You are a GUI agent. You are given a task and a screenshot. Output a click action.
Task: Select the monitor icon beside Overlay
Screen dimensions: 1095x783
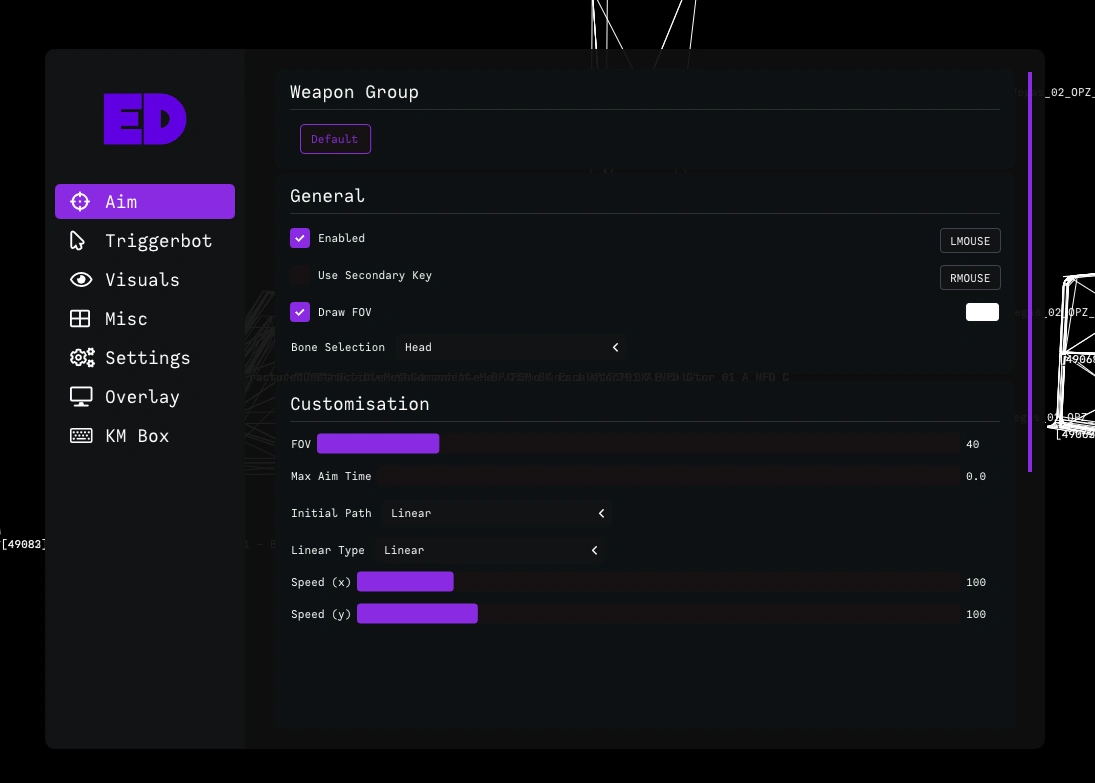[x=80, y=397]
